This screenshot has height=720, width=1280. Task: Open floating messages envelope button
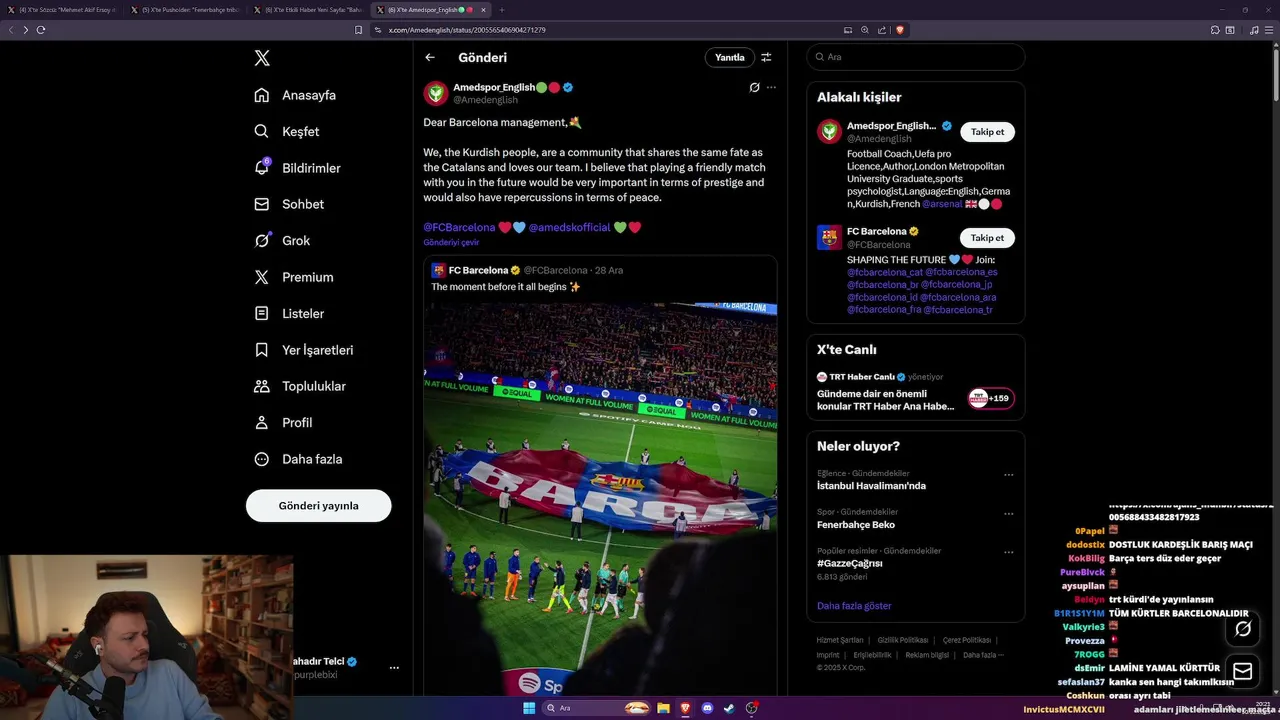tap(1243, 671)
